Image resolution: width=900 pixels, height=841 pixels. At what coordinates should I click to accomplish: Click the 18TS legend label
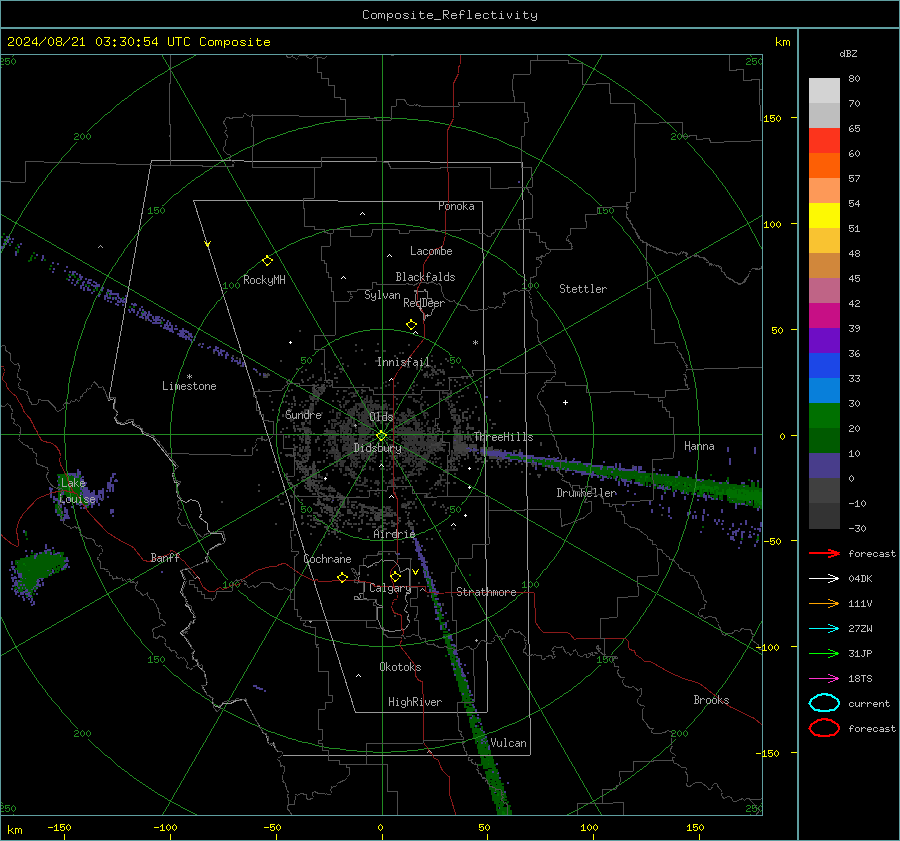pos(860,679)
